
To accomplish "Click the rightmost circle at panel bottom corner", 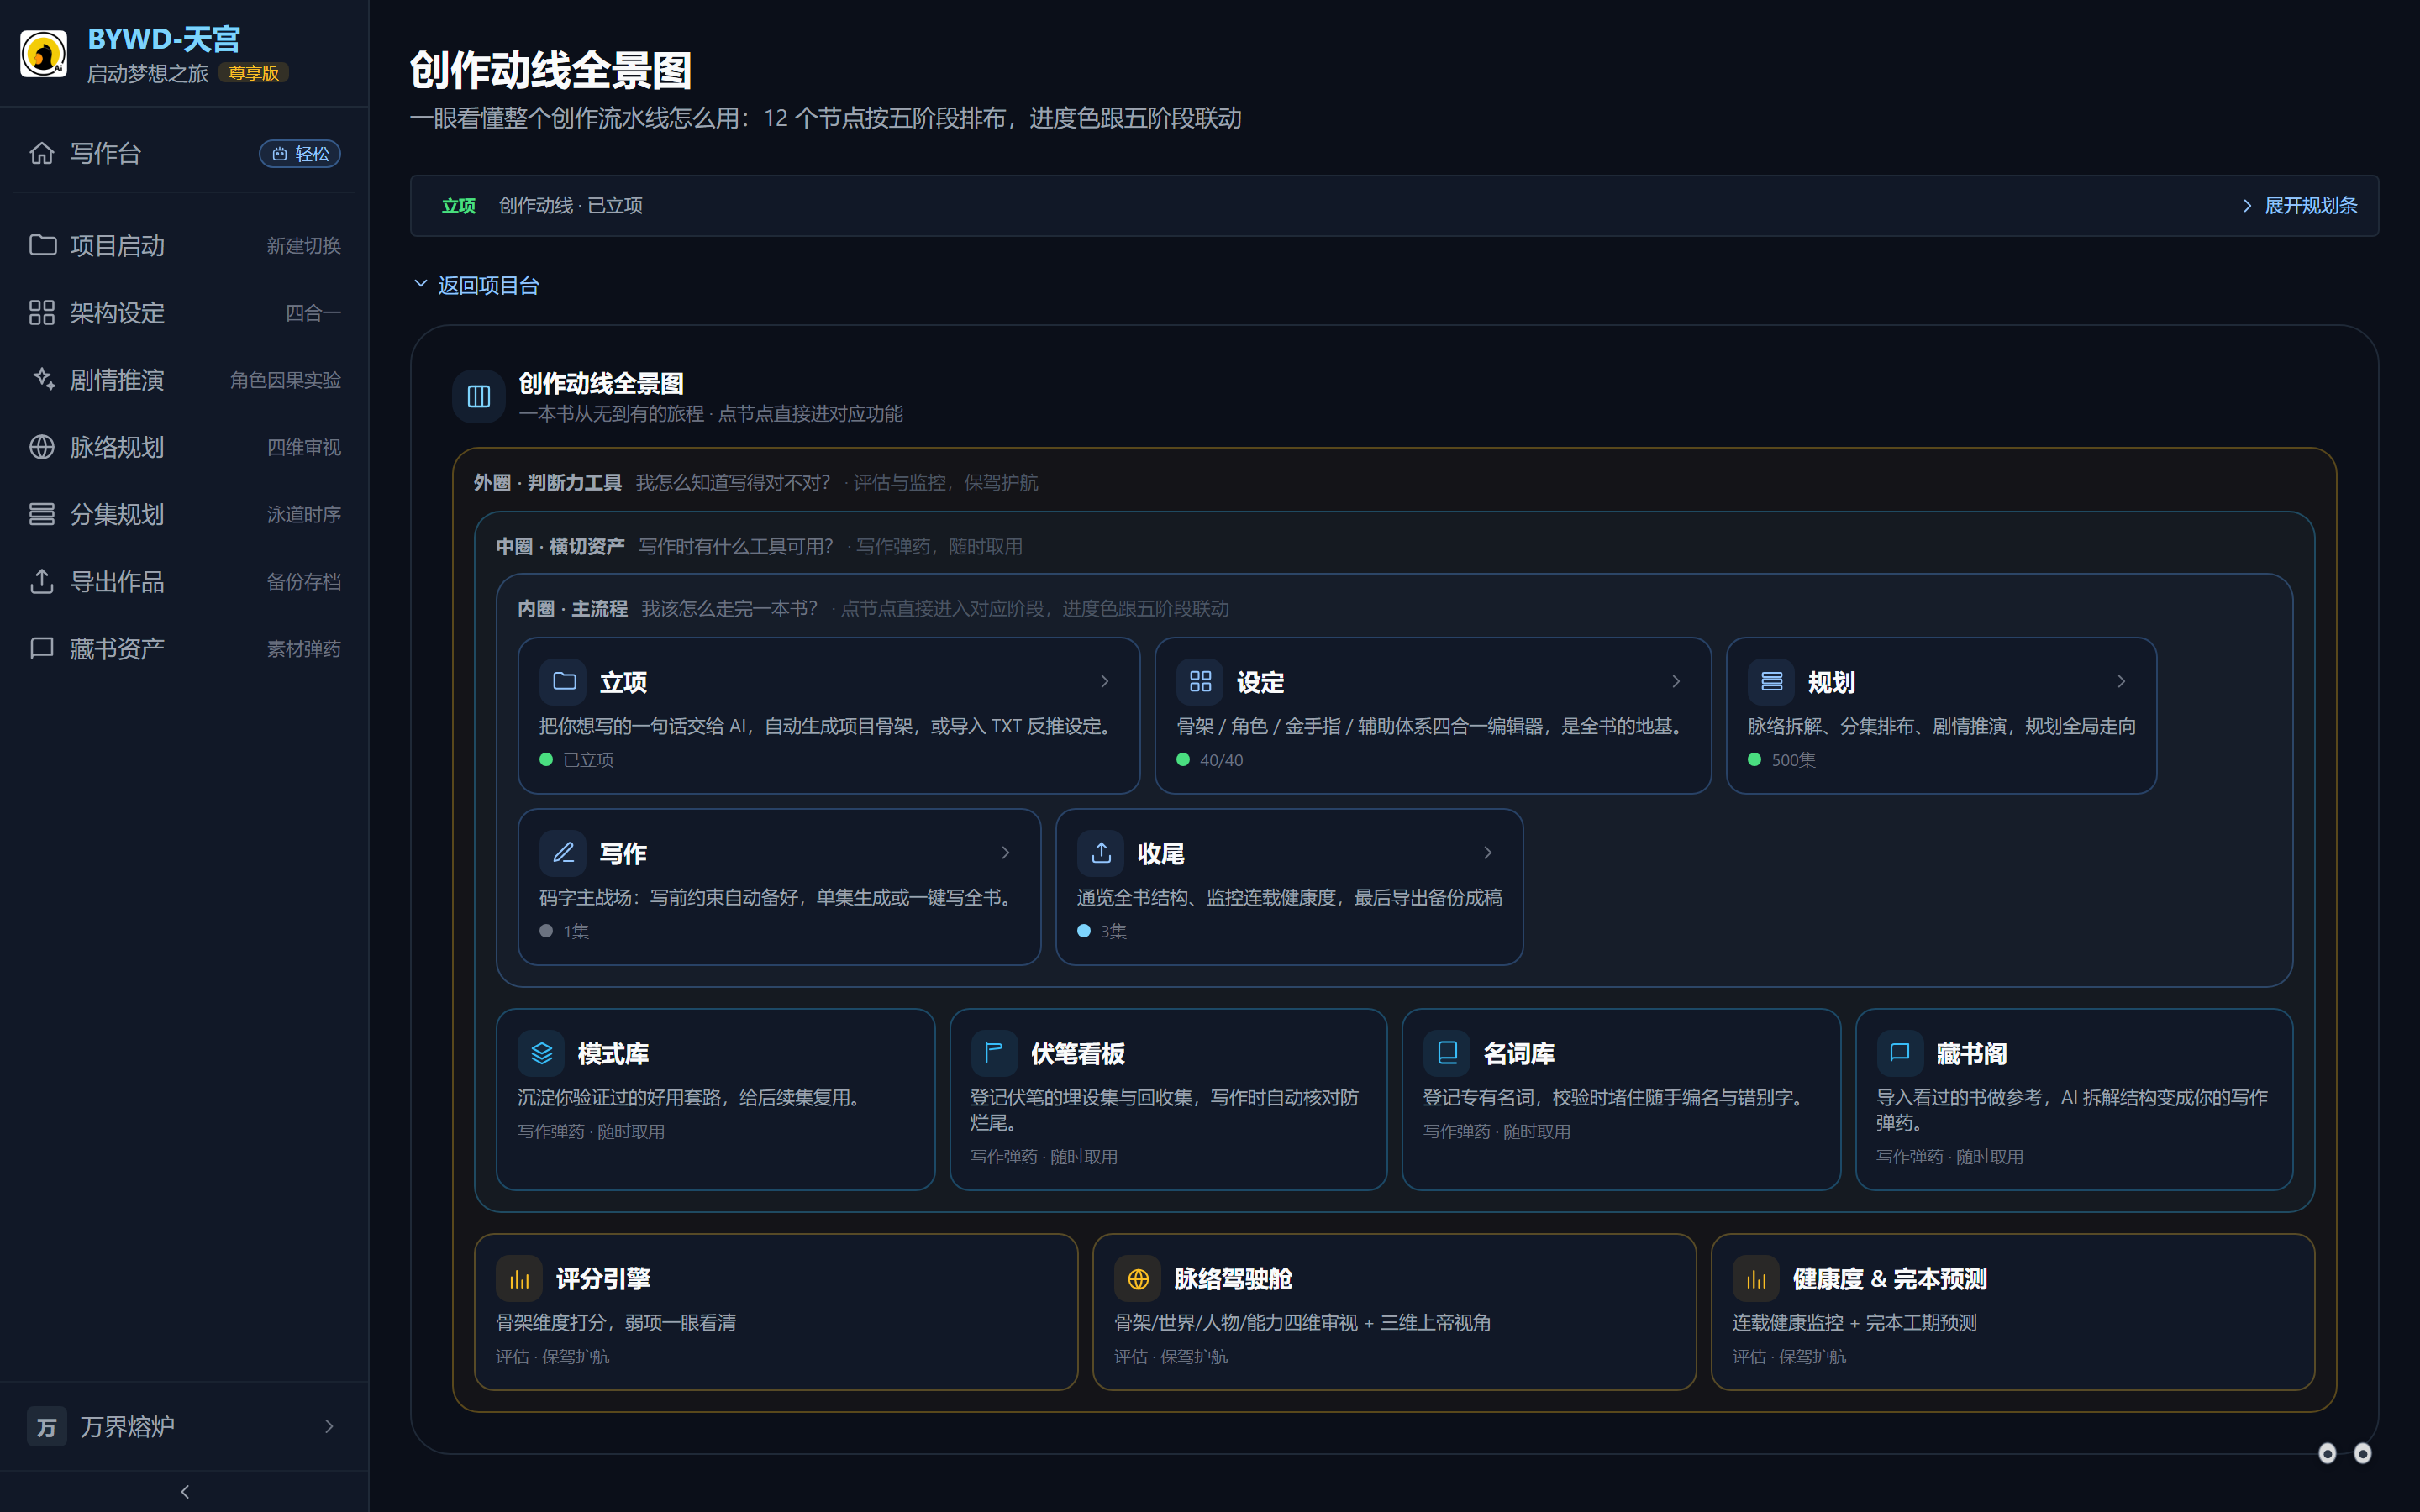I will click(2362, 1453).
